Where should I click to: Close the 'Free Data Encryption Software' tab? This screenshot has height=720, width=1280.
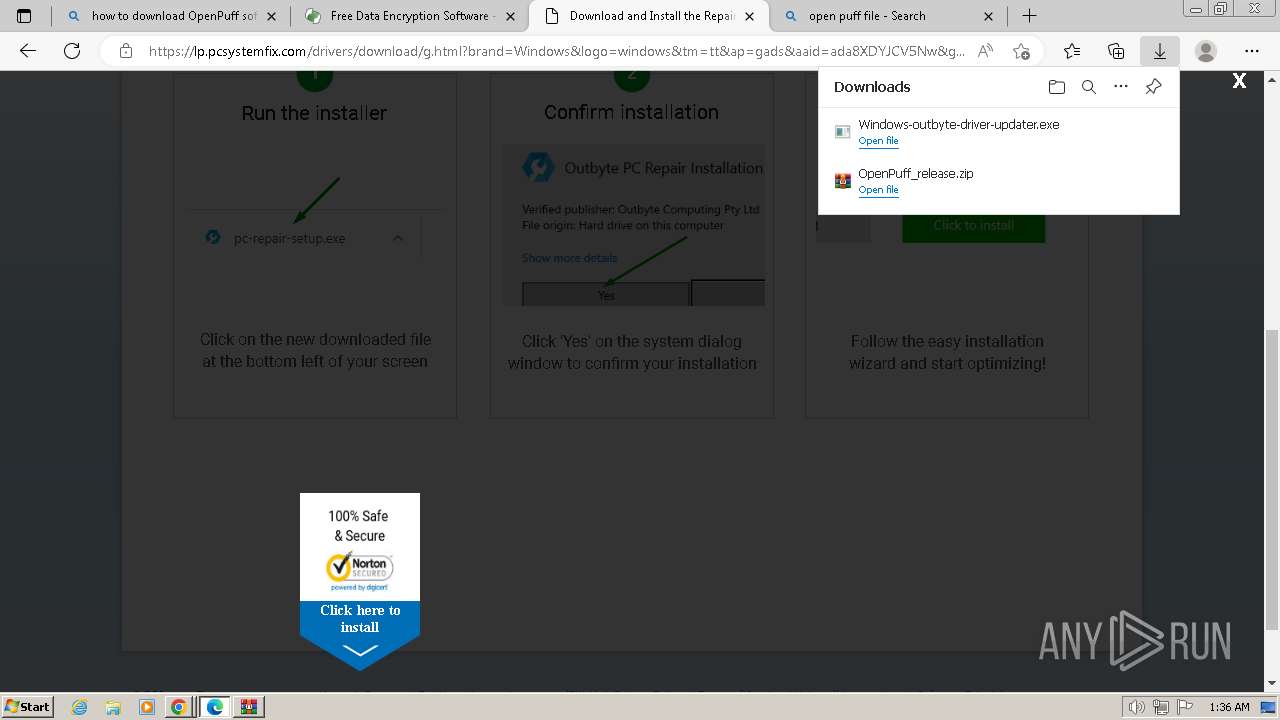point(510,16)
